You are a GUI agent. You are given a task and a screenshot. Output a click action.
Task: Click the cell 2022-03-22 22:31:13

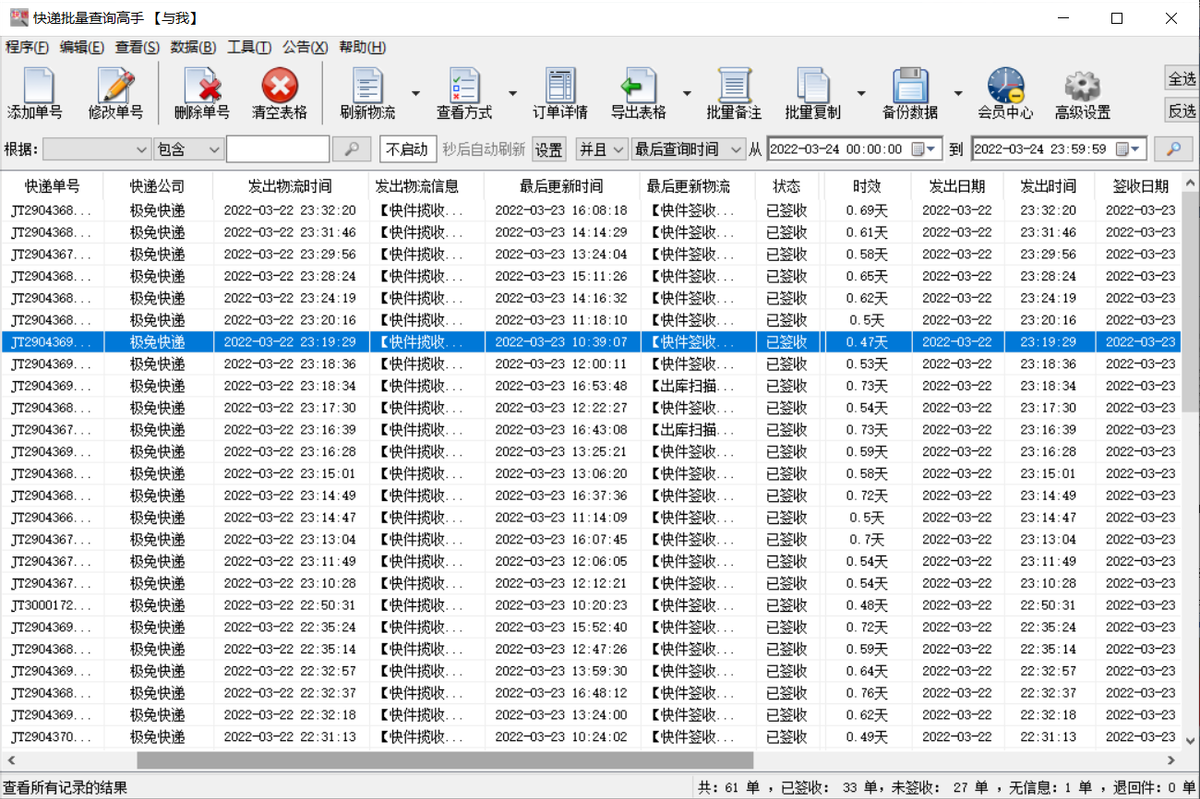(290, 737)
